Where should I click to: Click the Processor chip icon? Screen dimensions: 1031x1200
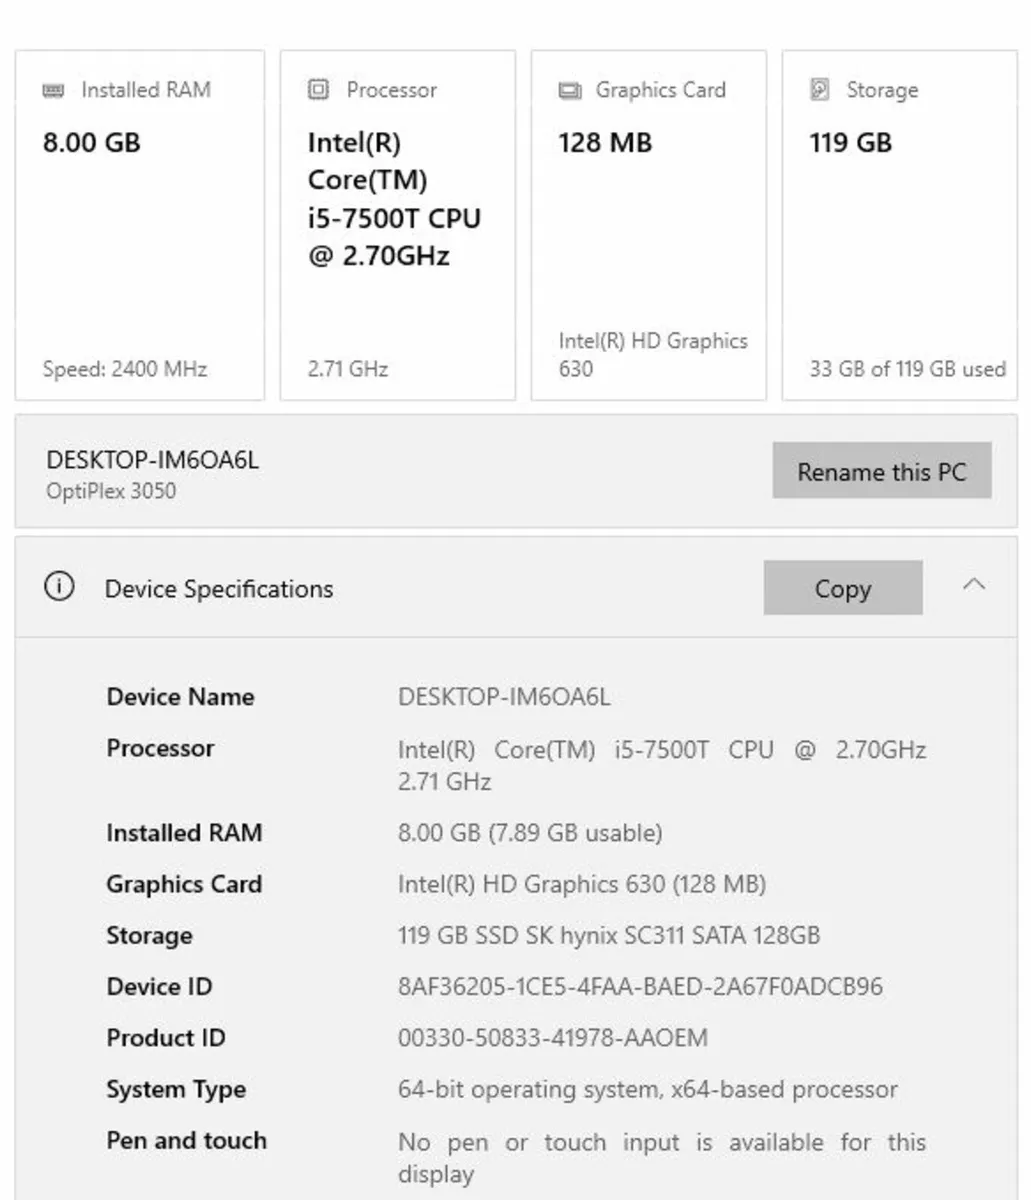point(318,90)
